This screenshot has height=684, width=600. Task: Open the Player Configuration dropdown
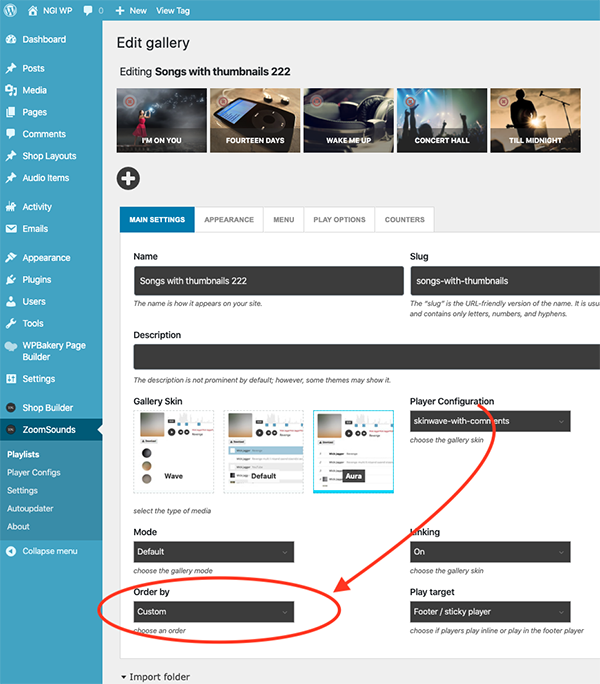click(490, 421)
